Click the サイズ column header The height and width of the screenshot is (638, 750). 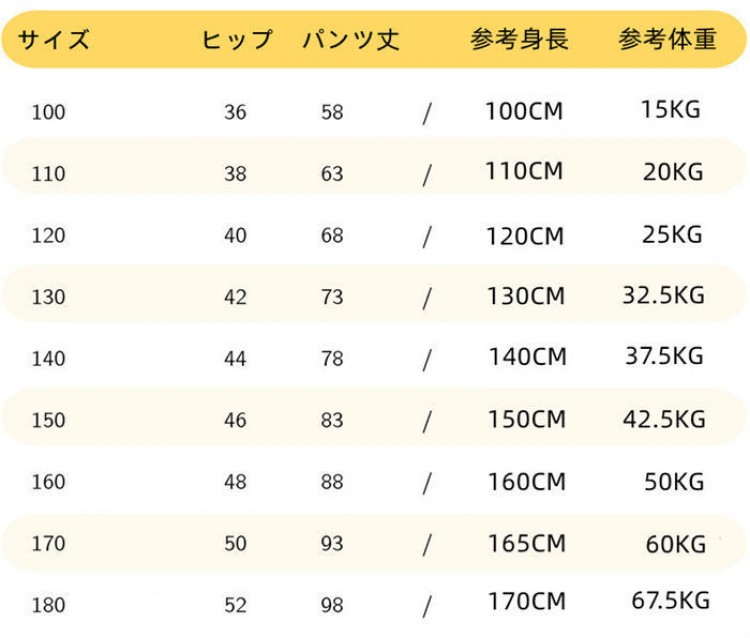click(55, 40)
